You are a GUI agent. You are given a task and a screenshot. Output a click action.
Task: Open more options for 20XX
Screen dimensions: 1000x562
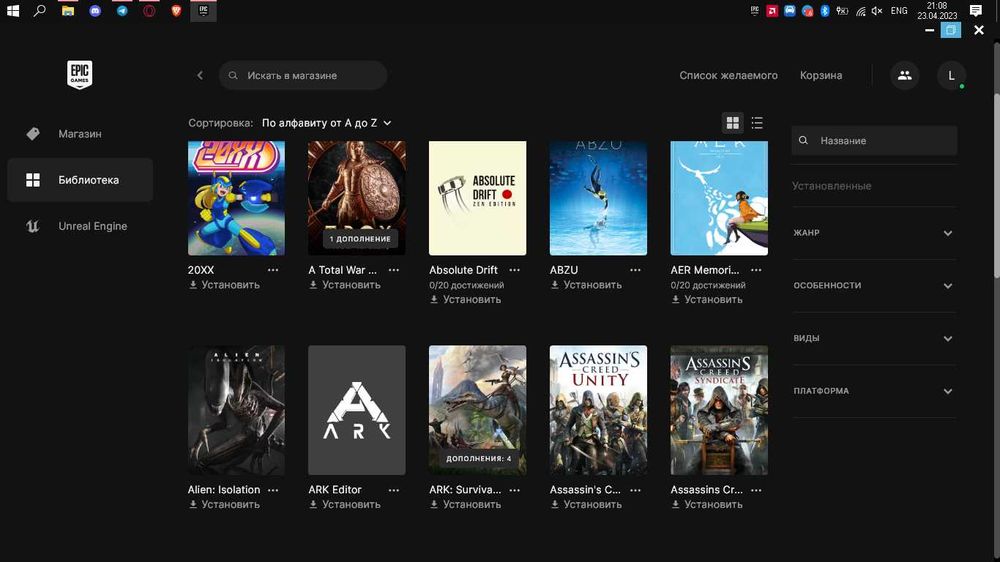click(273, 270)
